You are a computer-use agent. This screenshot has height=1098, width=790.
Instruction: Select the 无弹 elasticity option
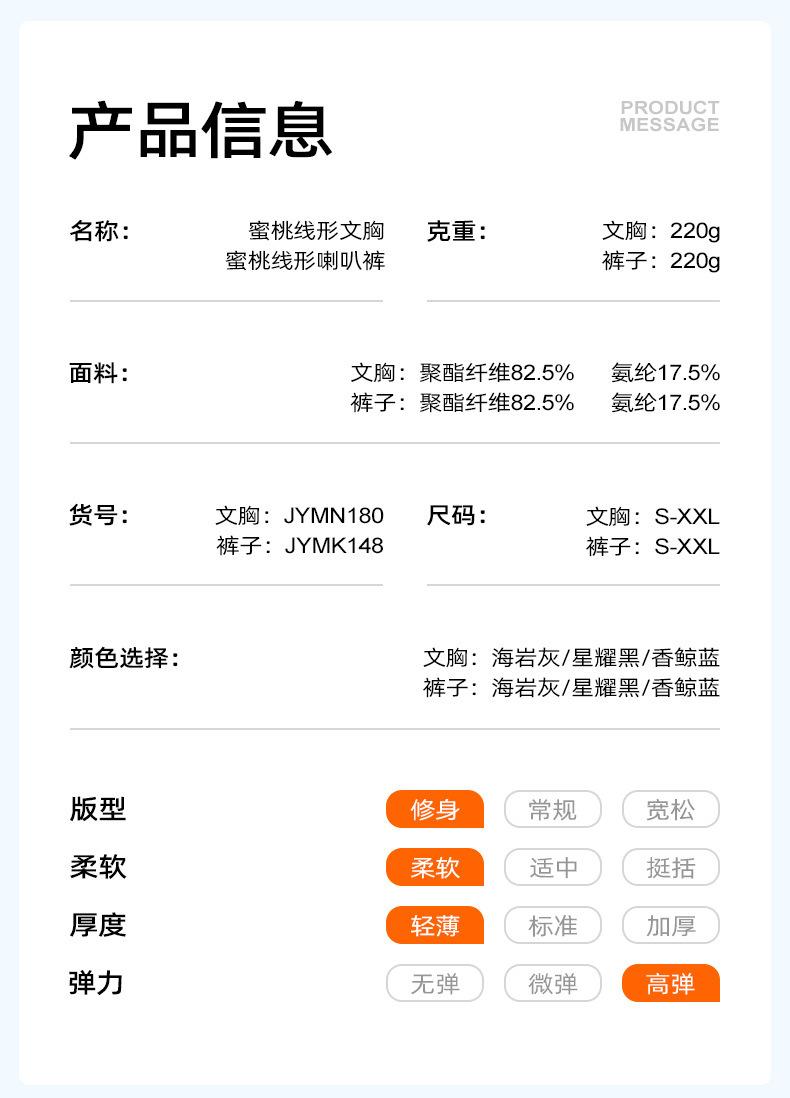click(435, 983)
